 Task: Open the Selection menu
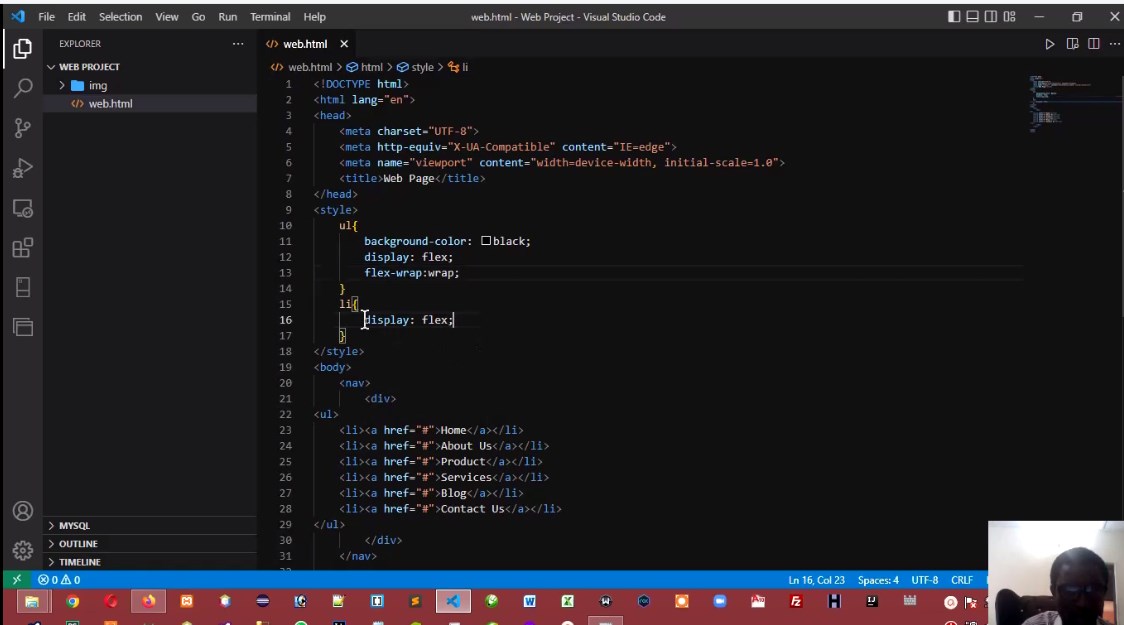pos(120,16)
